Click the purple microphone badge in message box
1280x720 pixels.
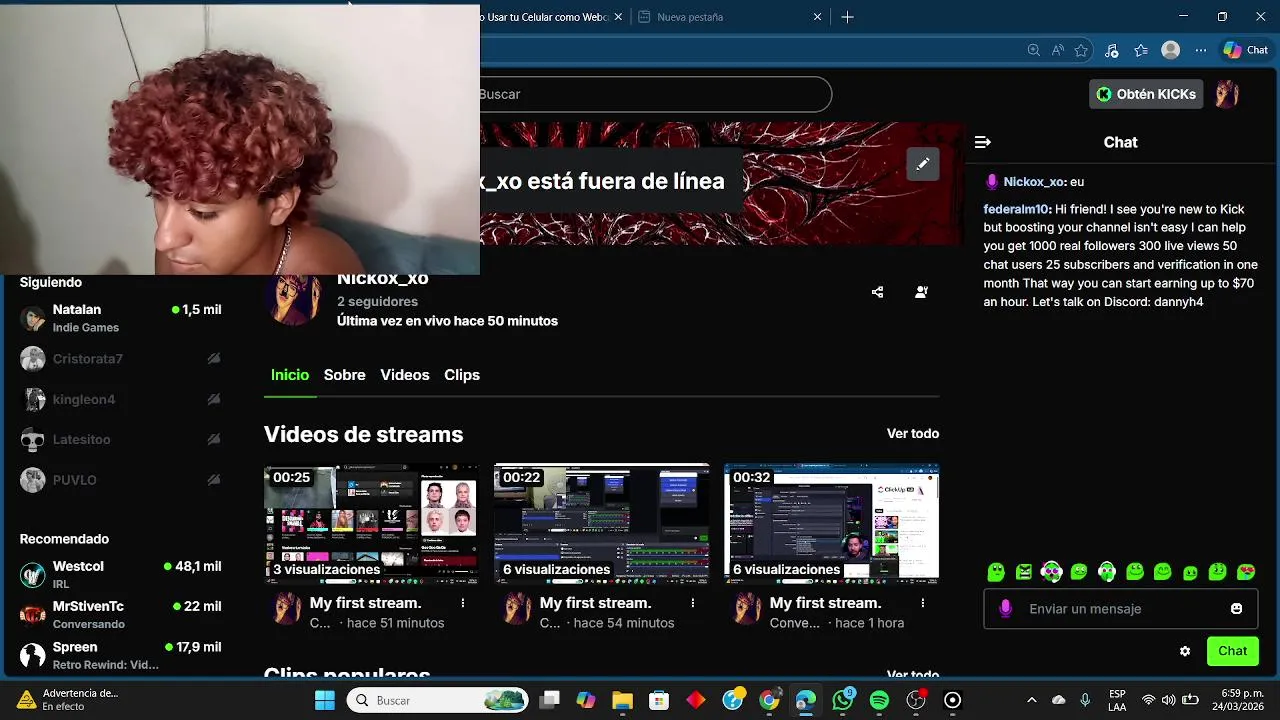coord(1006,609)
